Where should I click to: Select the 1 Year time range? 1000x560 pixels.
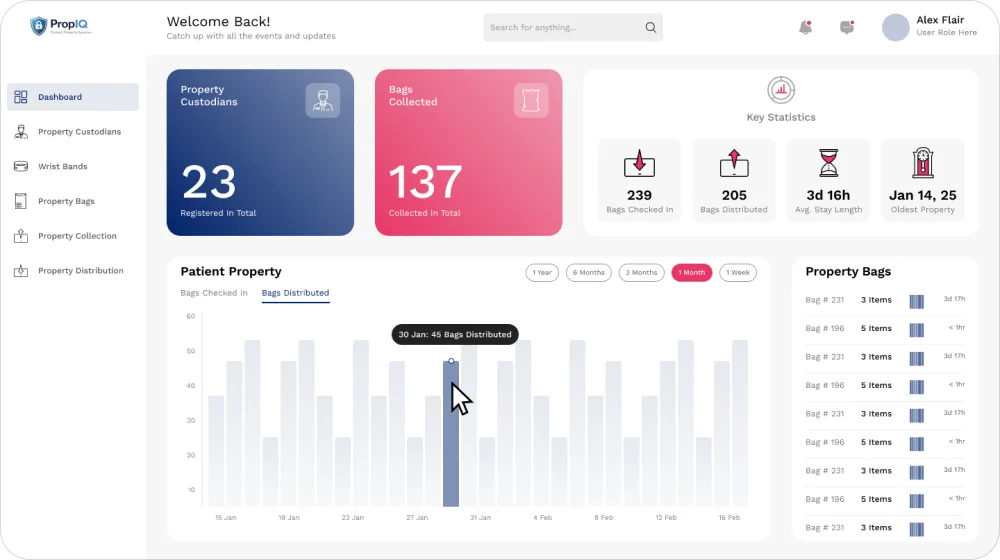[x=542, y=272]
